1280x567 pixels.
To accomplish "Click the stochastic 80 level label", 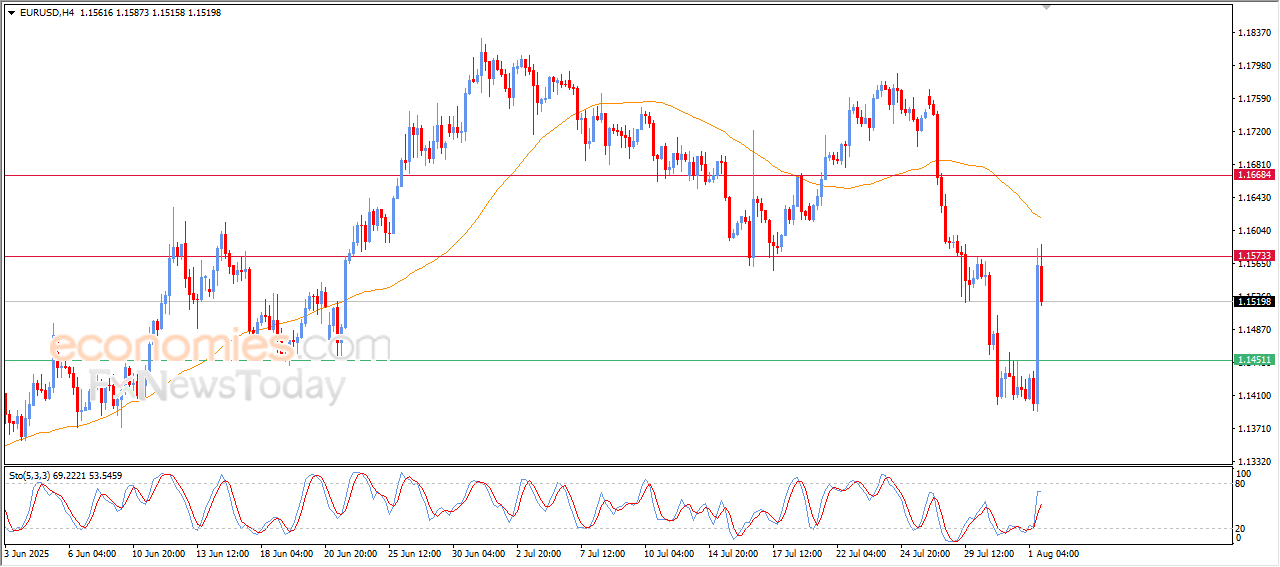I will pyautogui.click(x=1242, y=485).
